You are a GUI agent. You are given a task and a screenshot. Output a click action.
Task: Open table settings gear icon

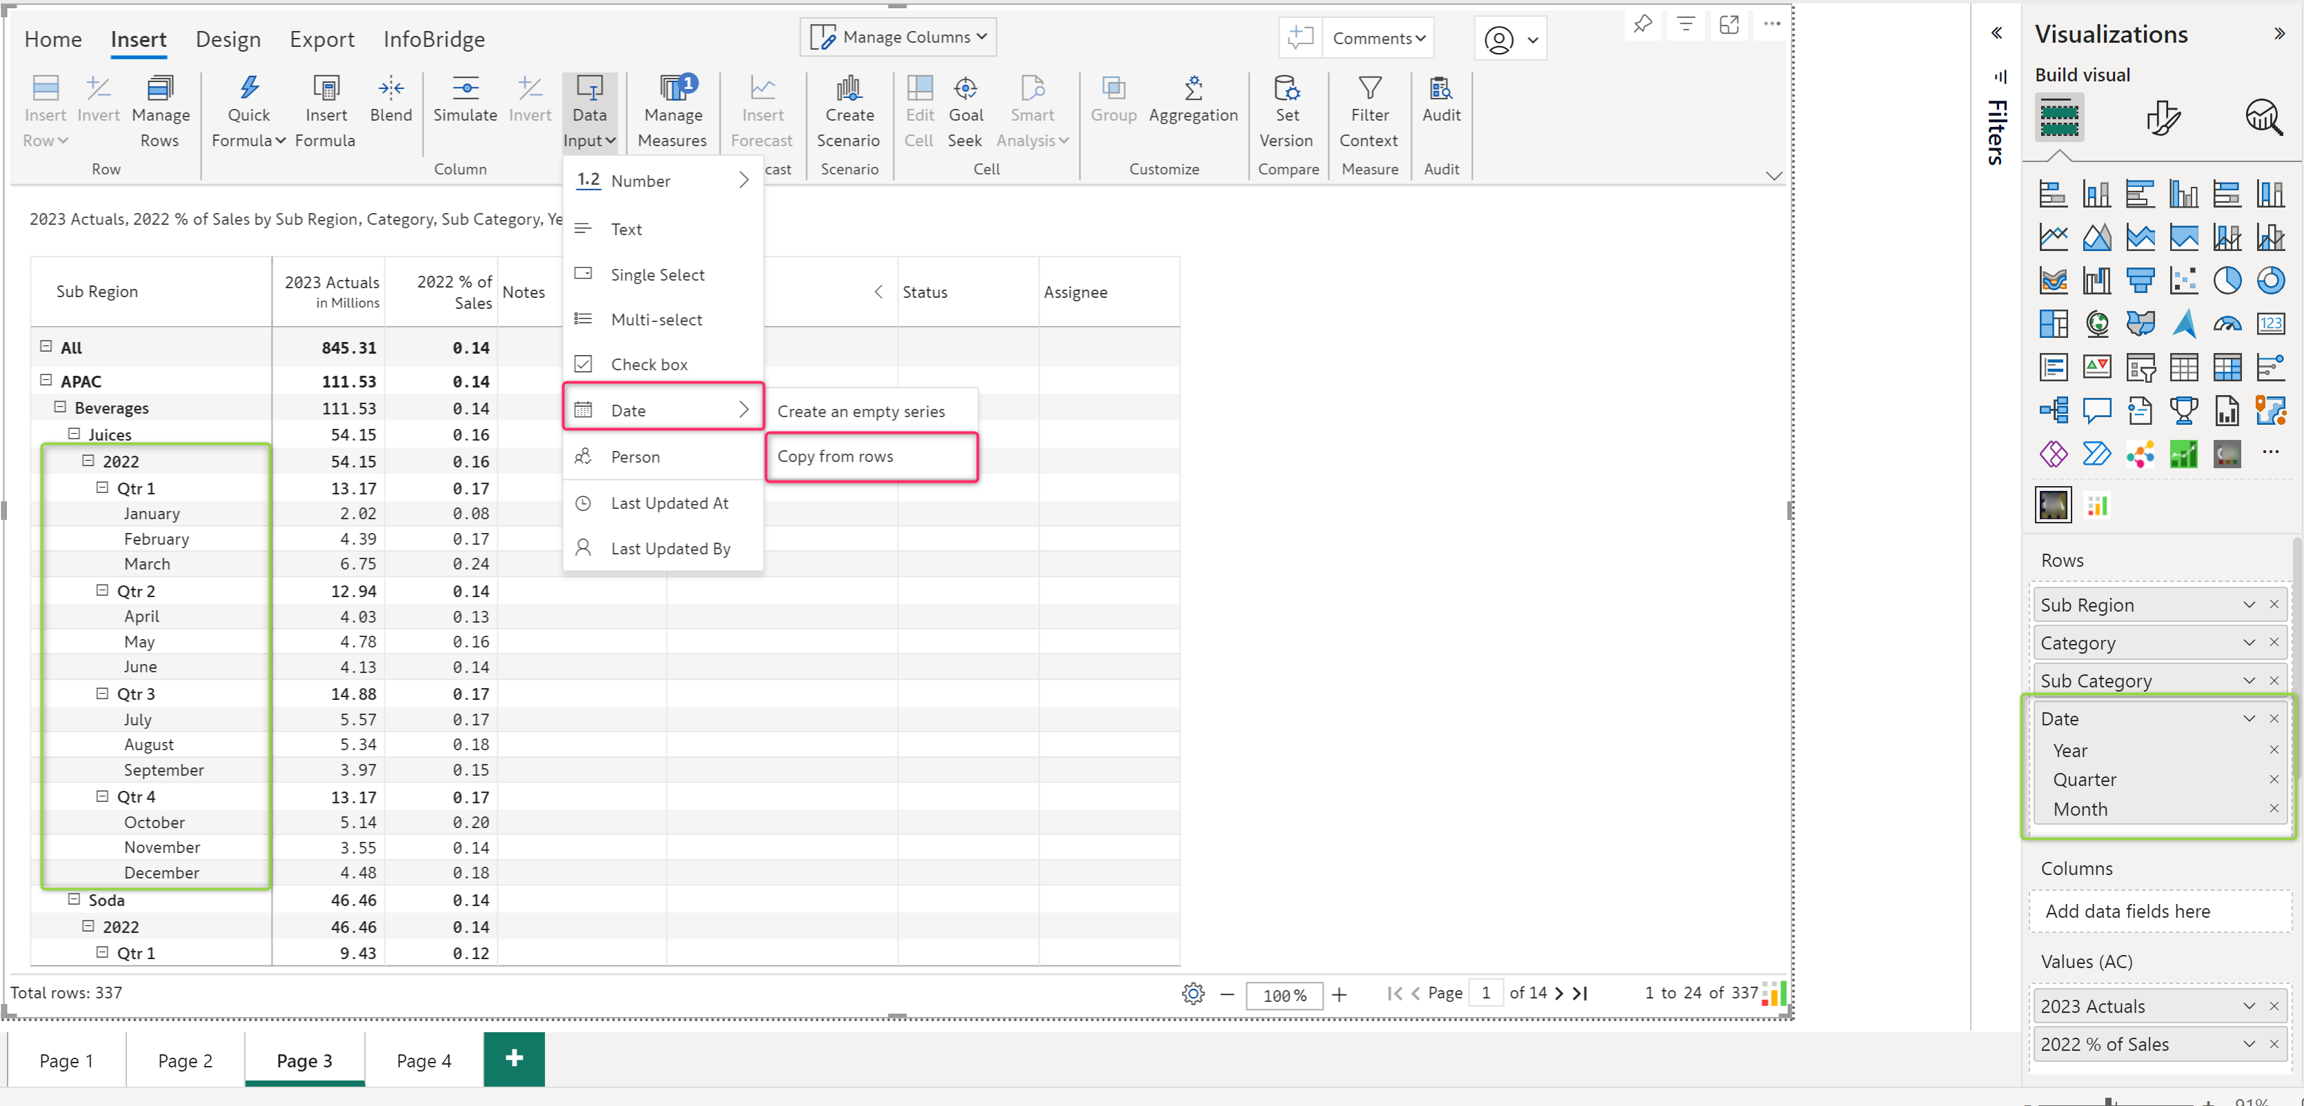click(x=1192, y=994)
